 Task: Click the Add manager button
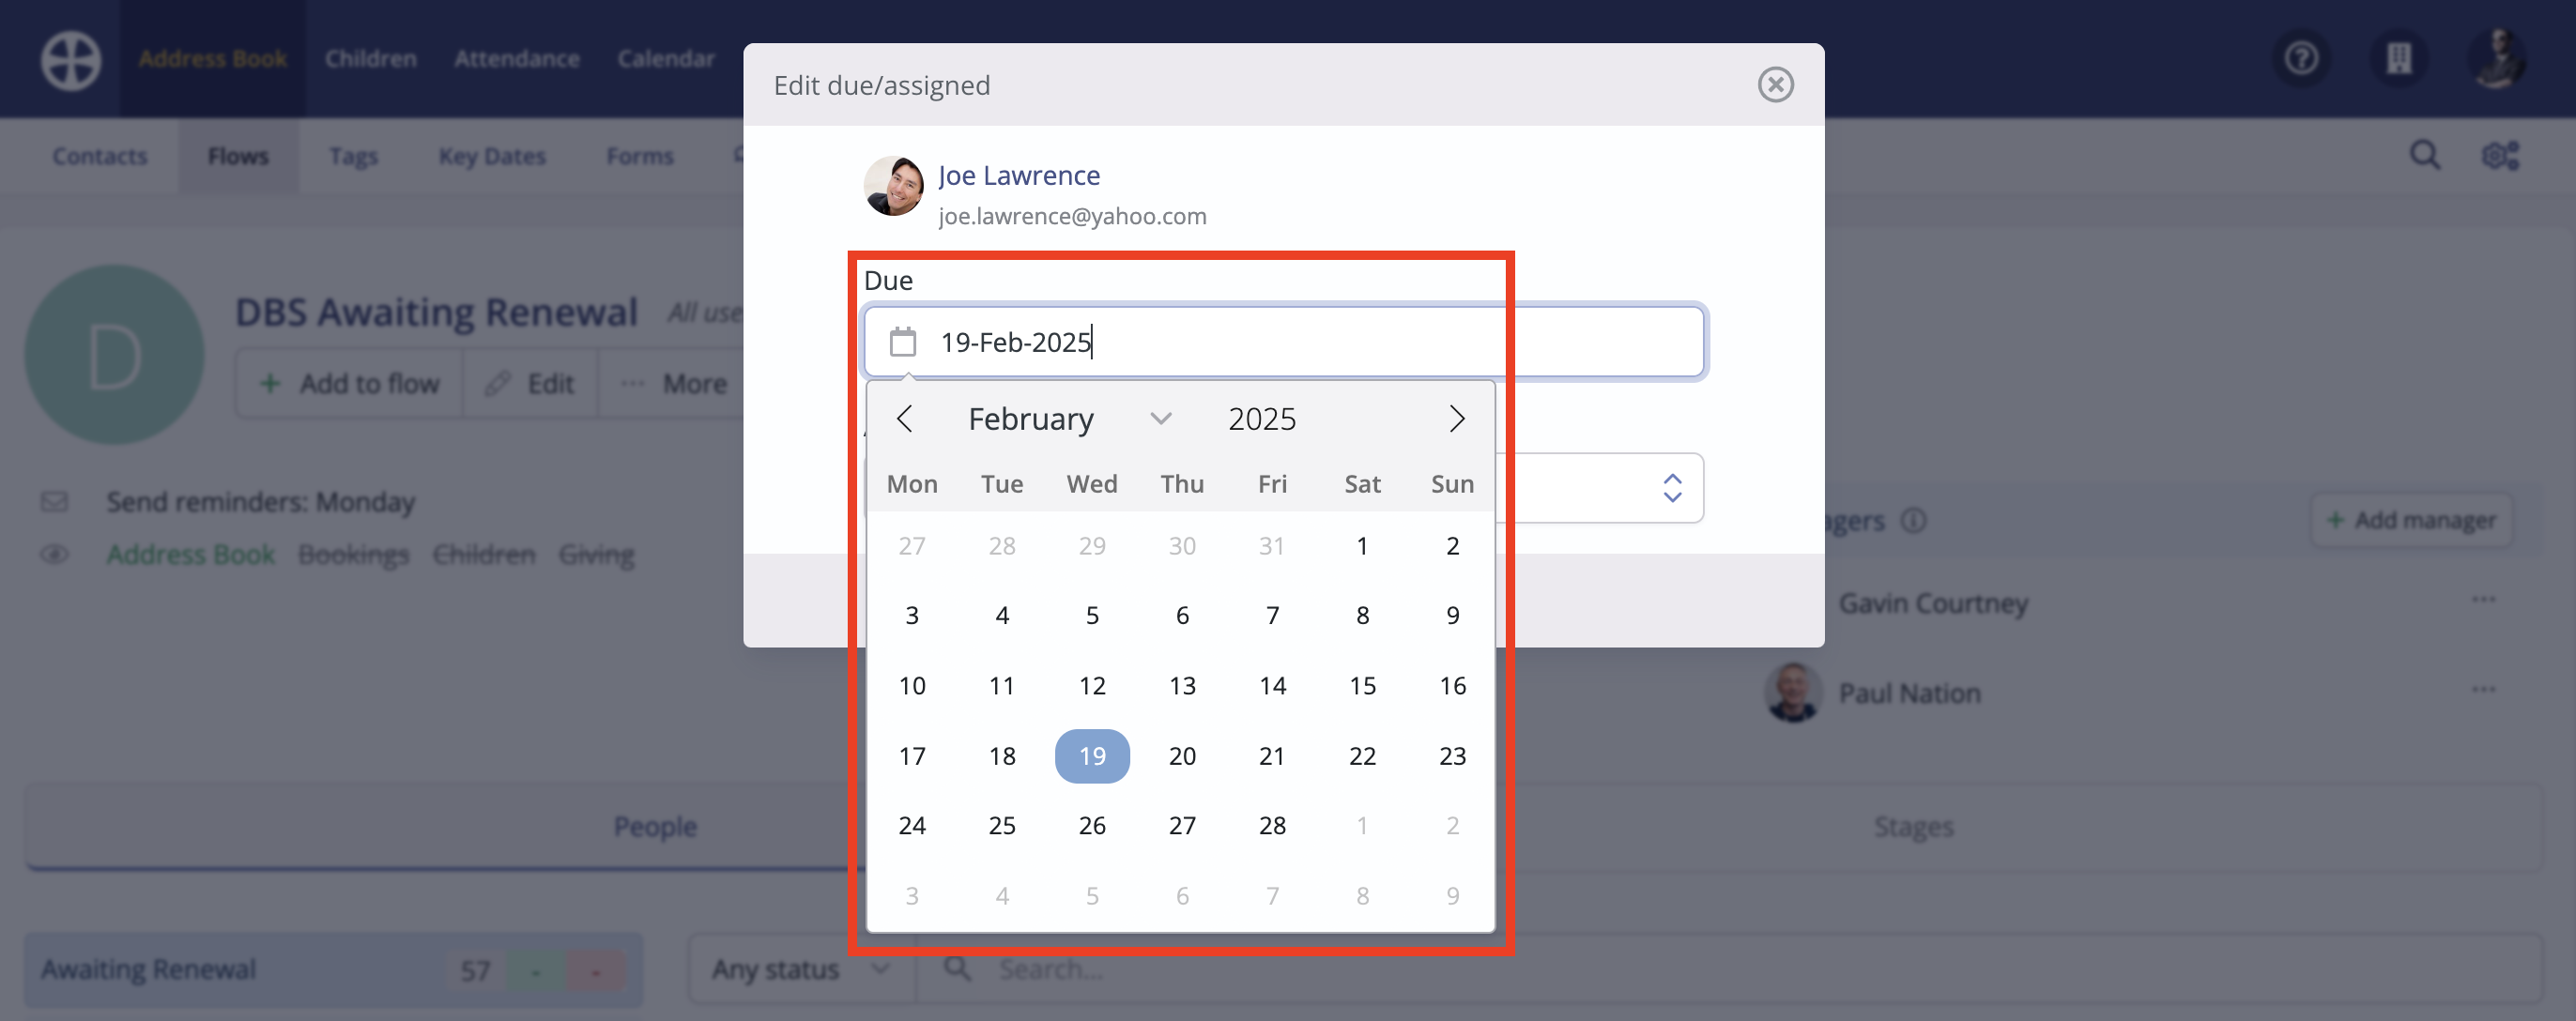coord(2410,521)
